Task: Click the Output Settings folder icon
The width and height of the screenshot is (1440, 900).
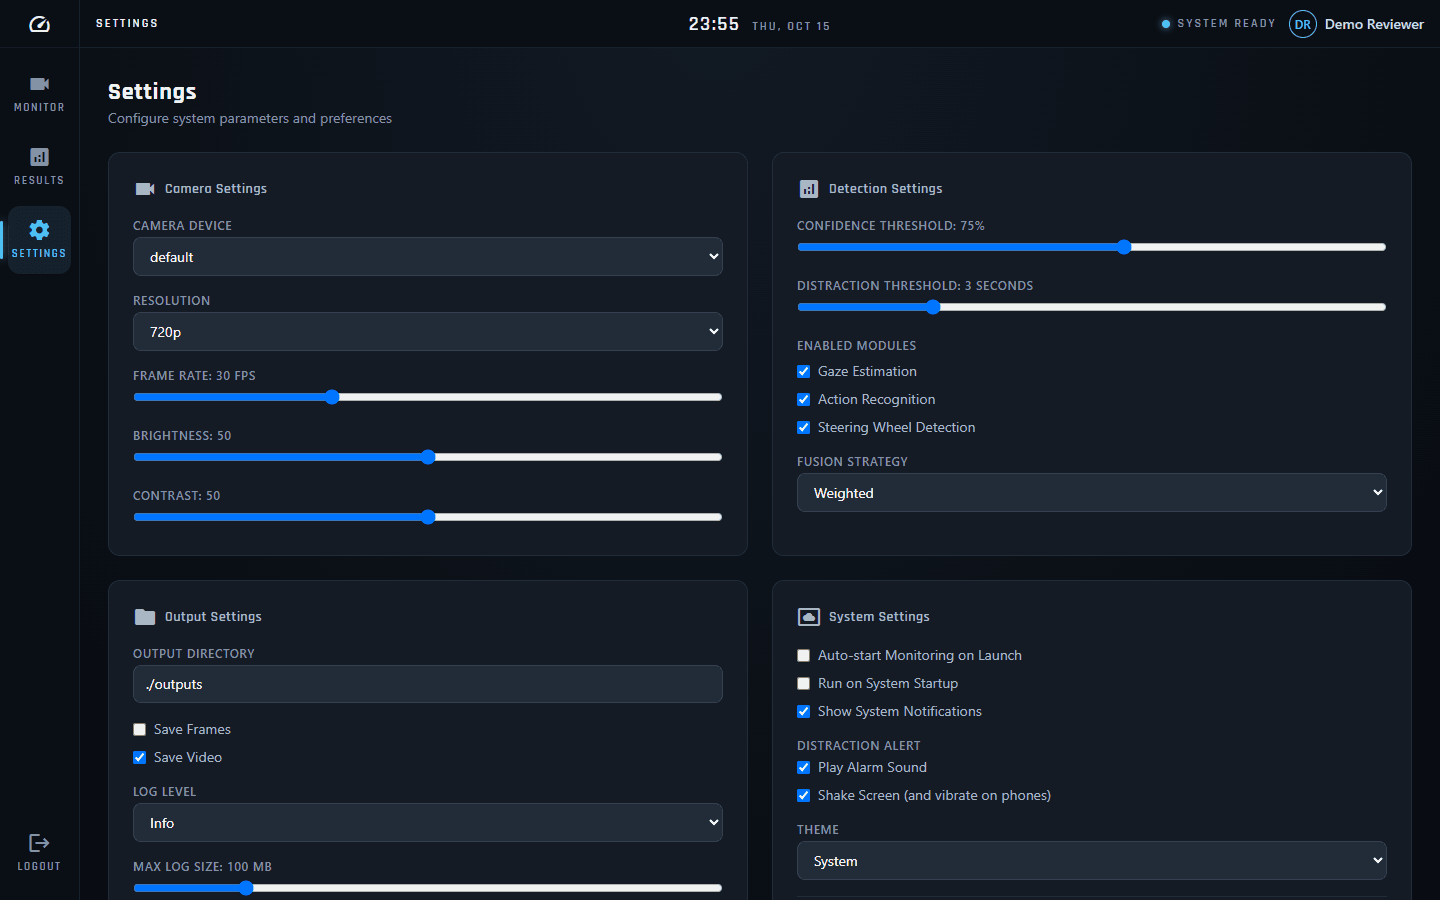Action: [x=145, y=617]
